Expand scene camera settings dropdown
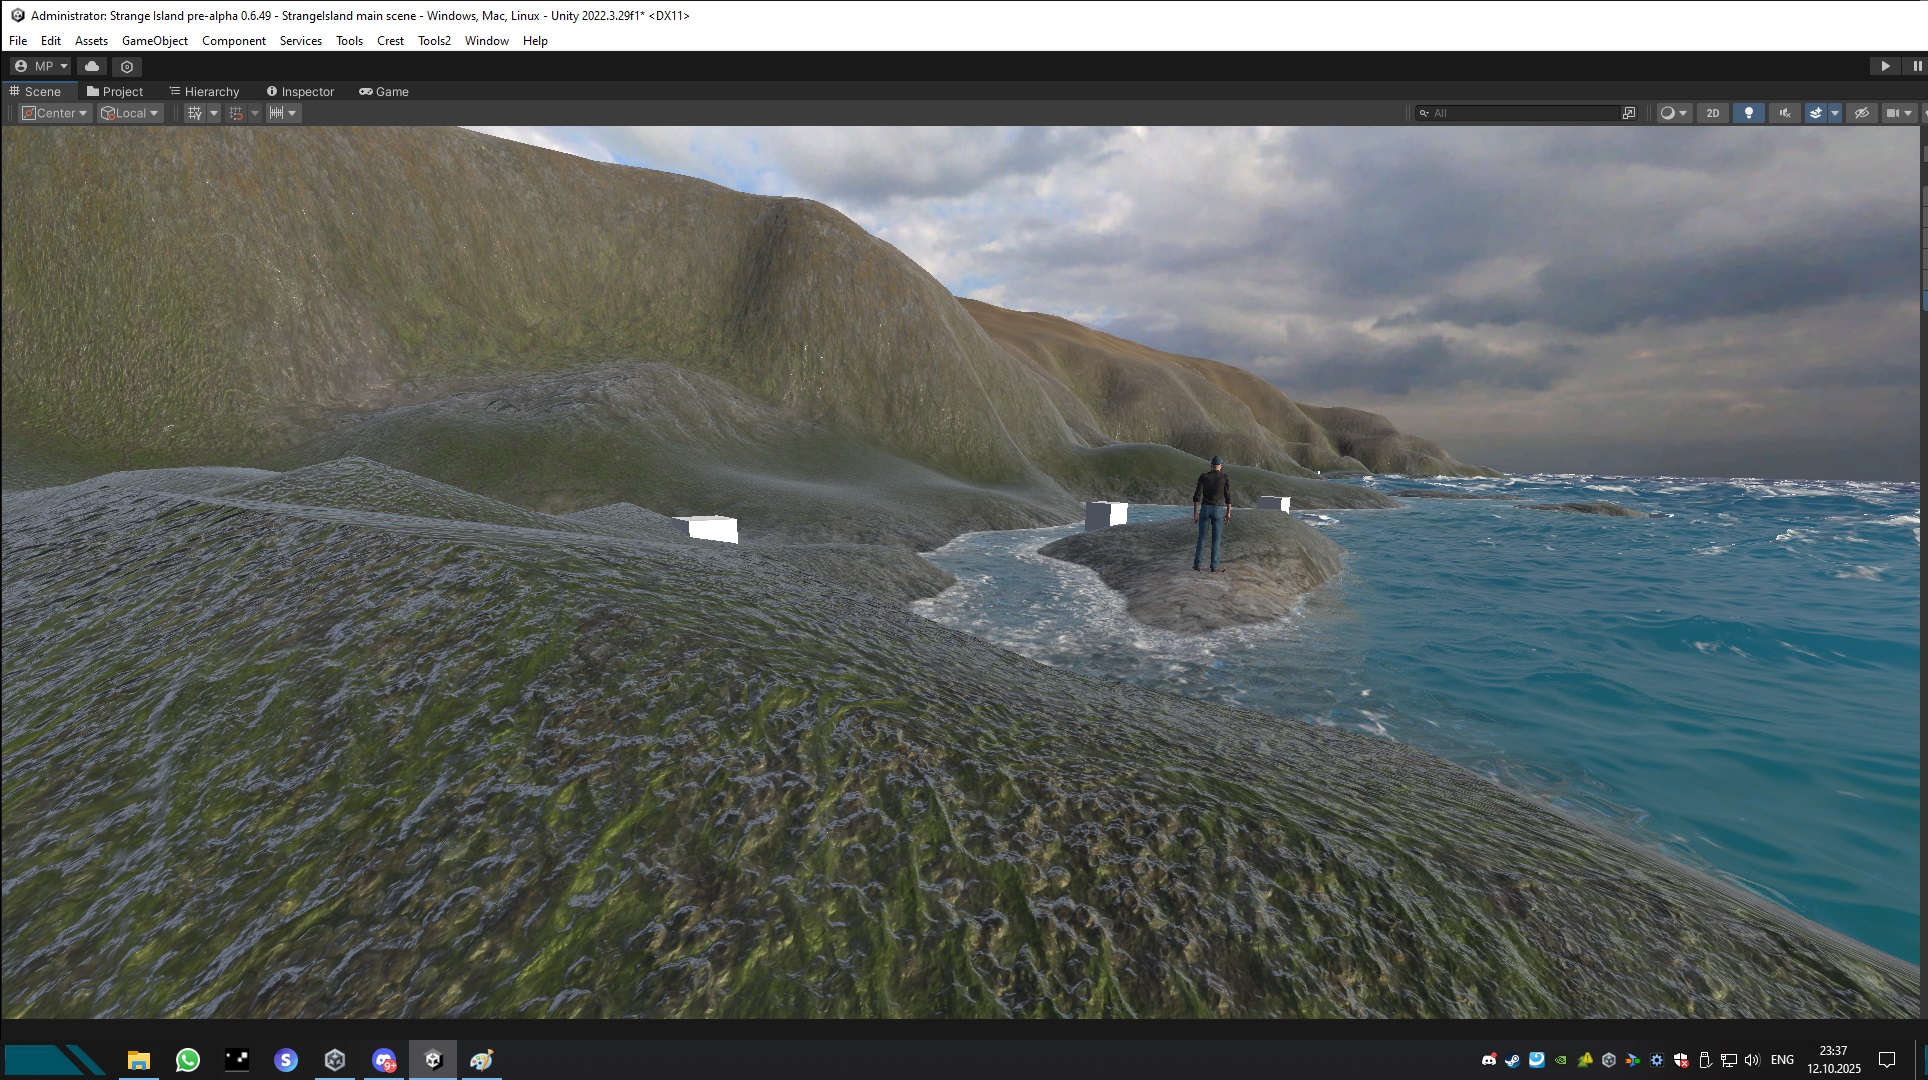Image resolution: width=1928 pixels, height=1080 pixels. tap(1908, 113)
